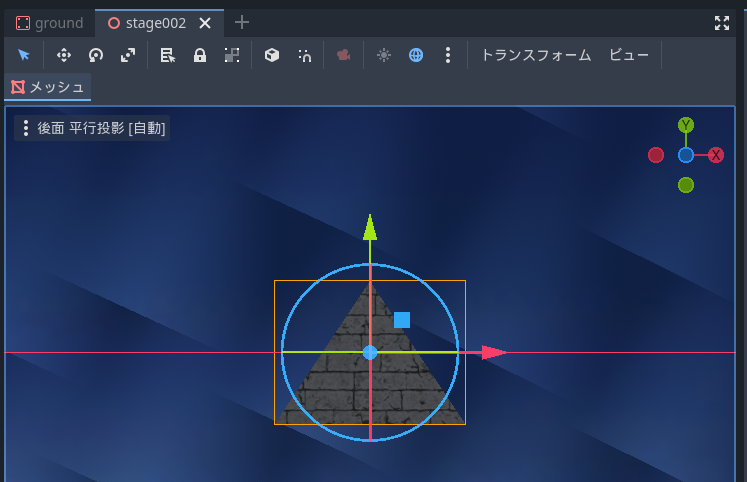Toggle camera preview override icon
The height and width of the screenshot is (482, 747).
pyautogui.click(x=343, y=55)
